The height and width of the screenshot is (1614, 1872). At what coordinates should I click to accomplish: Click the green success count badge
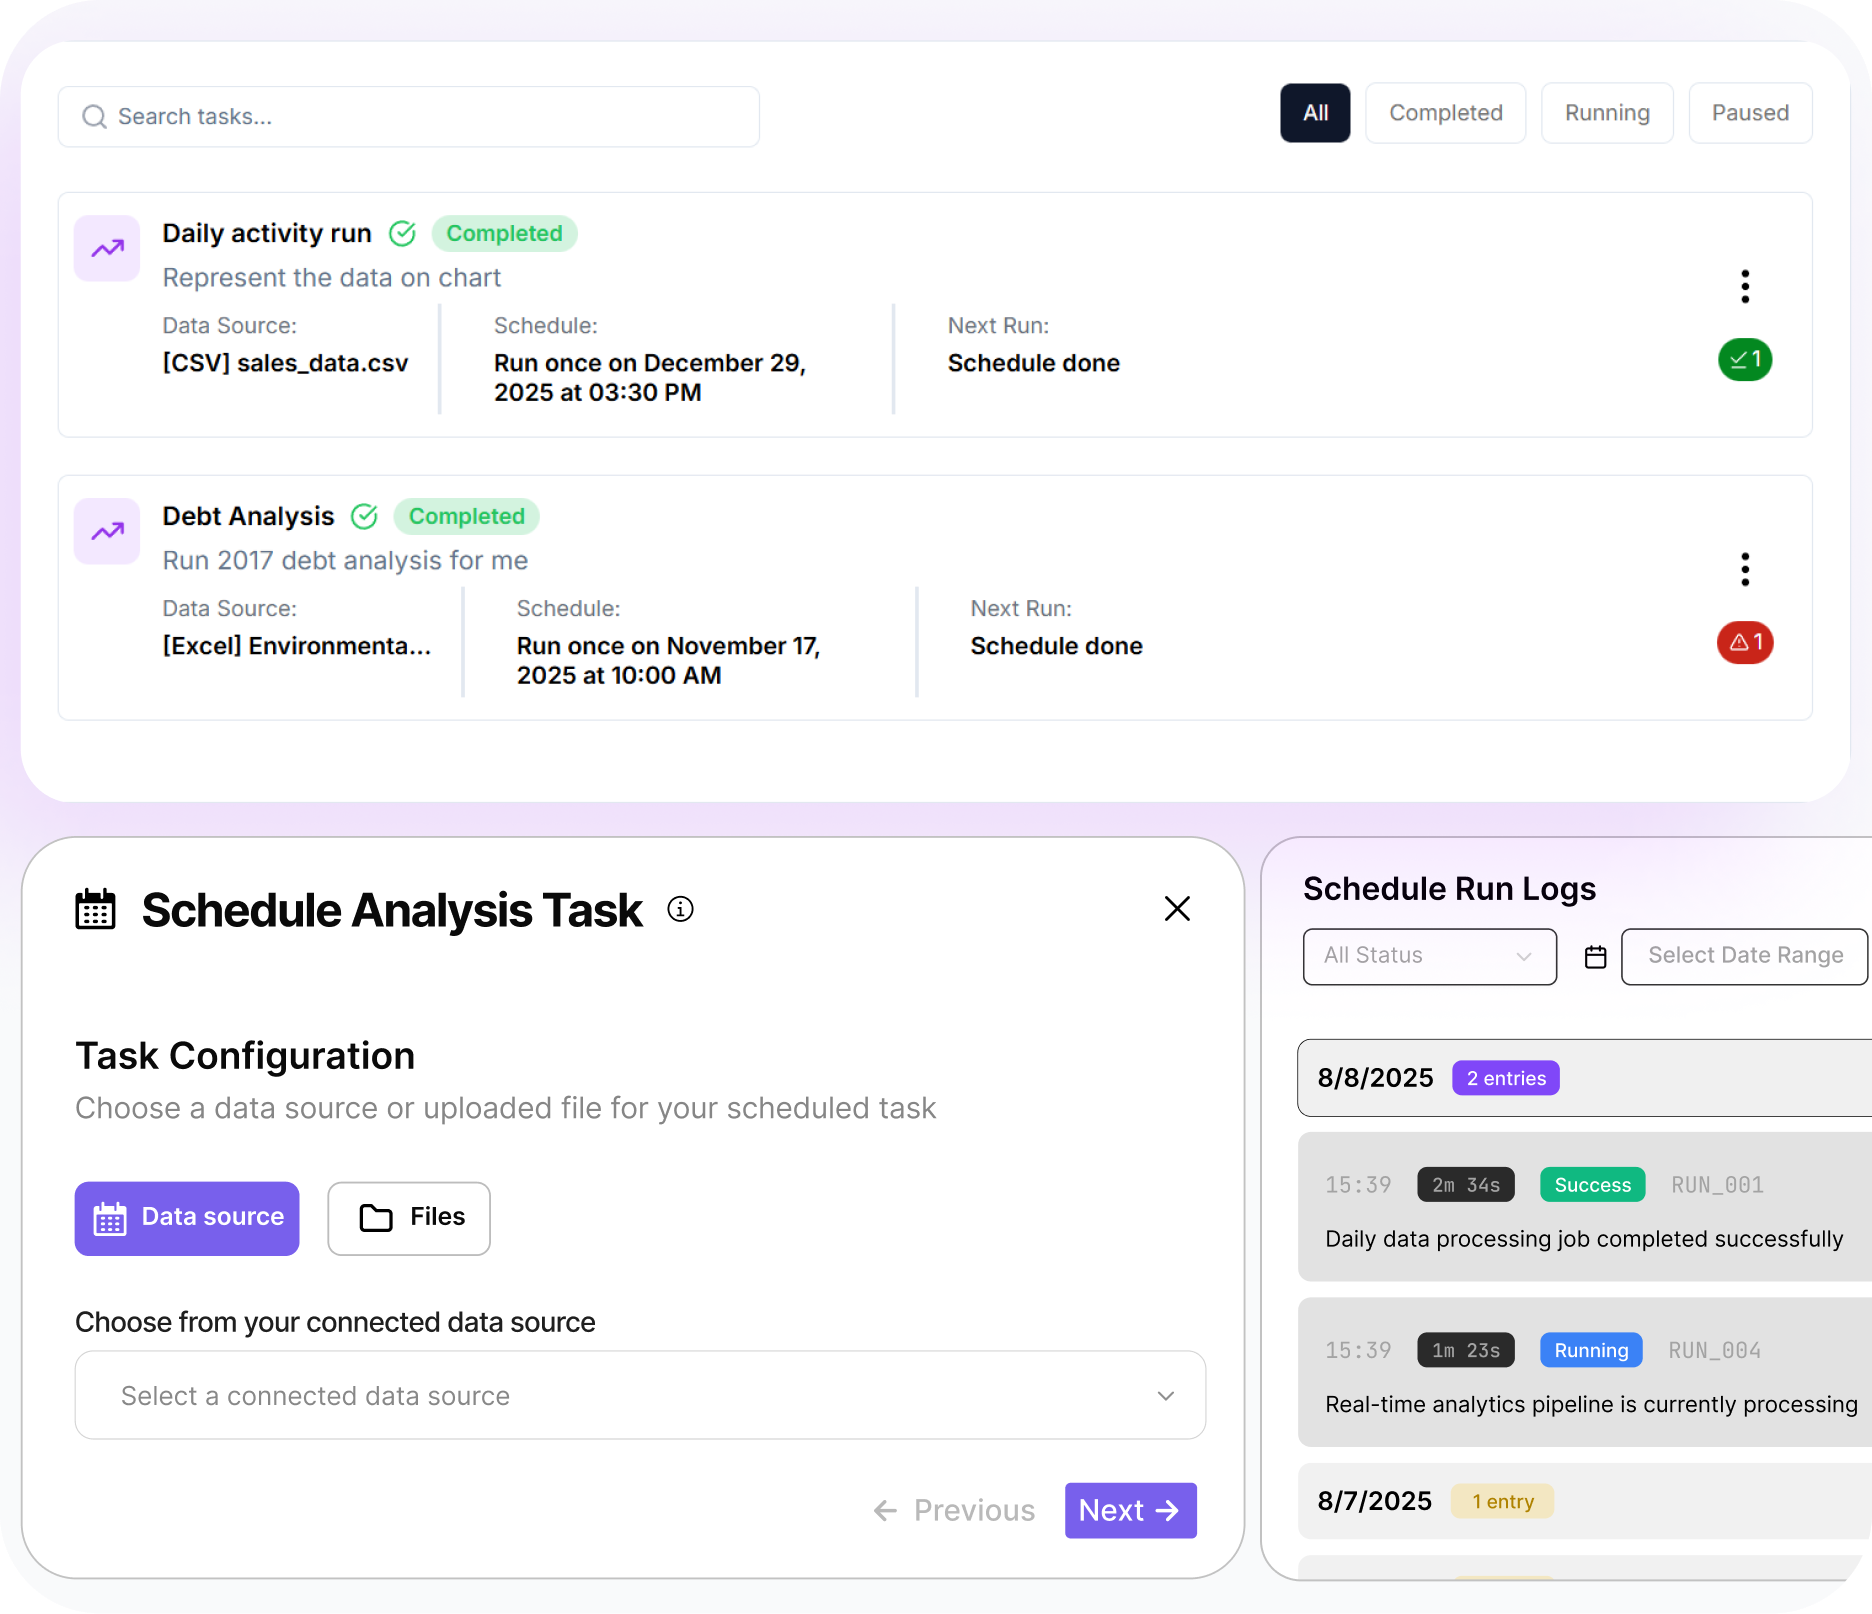(x=1745, y=360)
